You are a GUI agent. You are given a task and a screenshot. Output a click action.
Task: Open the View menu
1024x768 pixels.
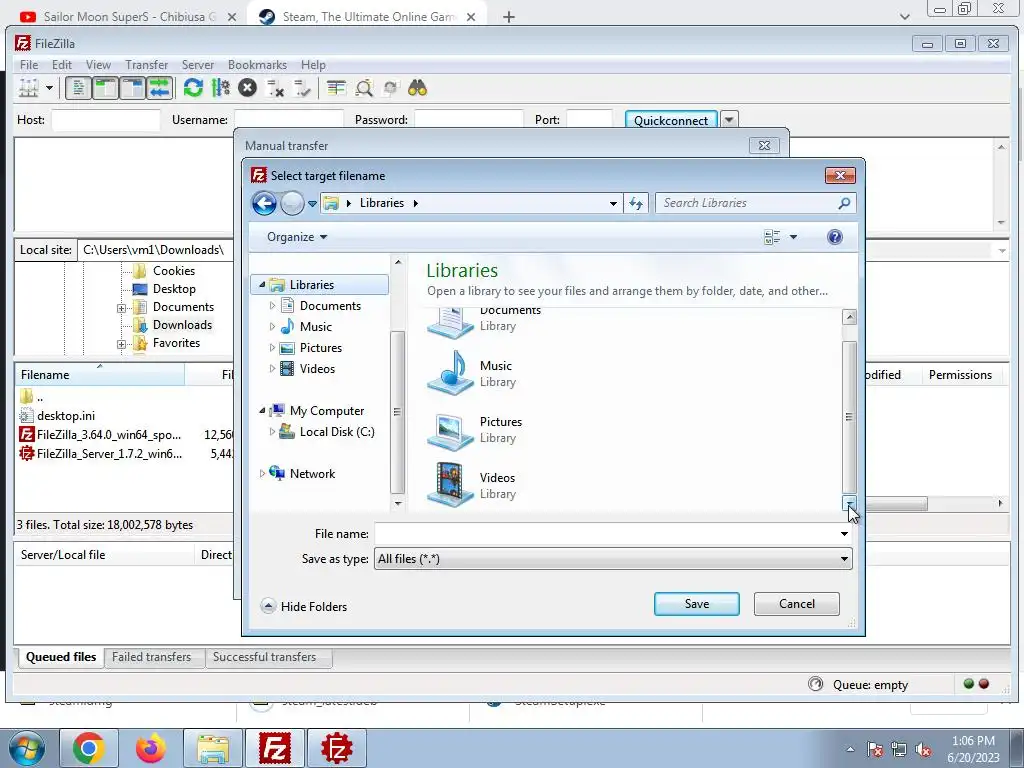(x=98, y=65)
